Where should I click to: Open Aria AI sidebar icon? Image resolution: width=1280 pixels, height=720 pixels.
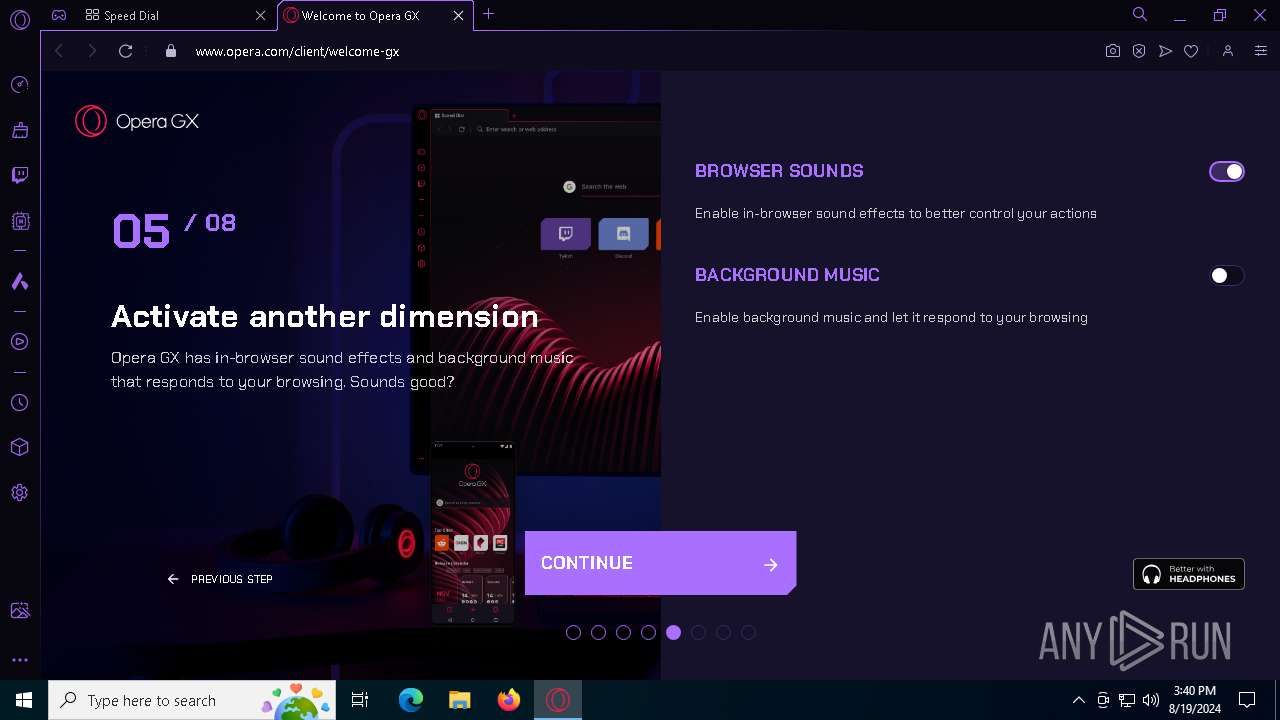coord(19,282)
